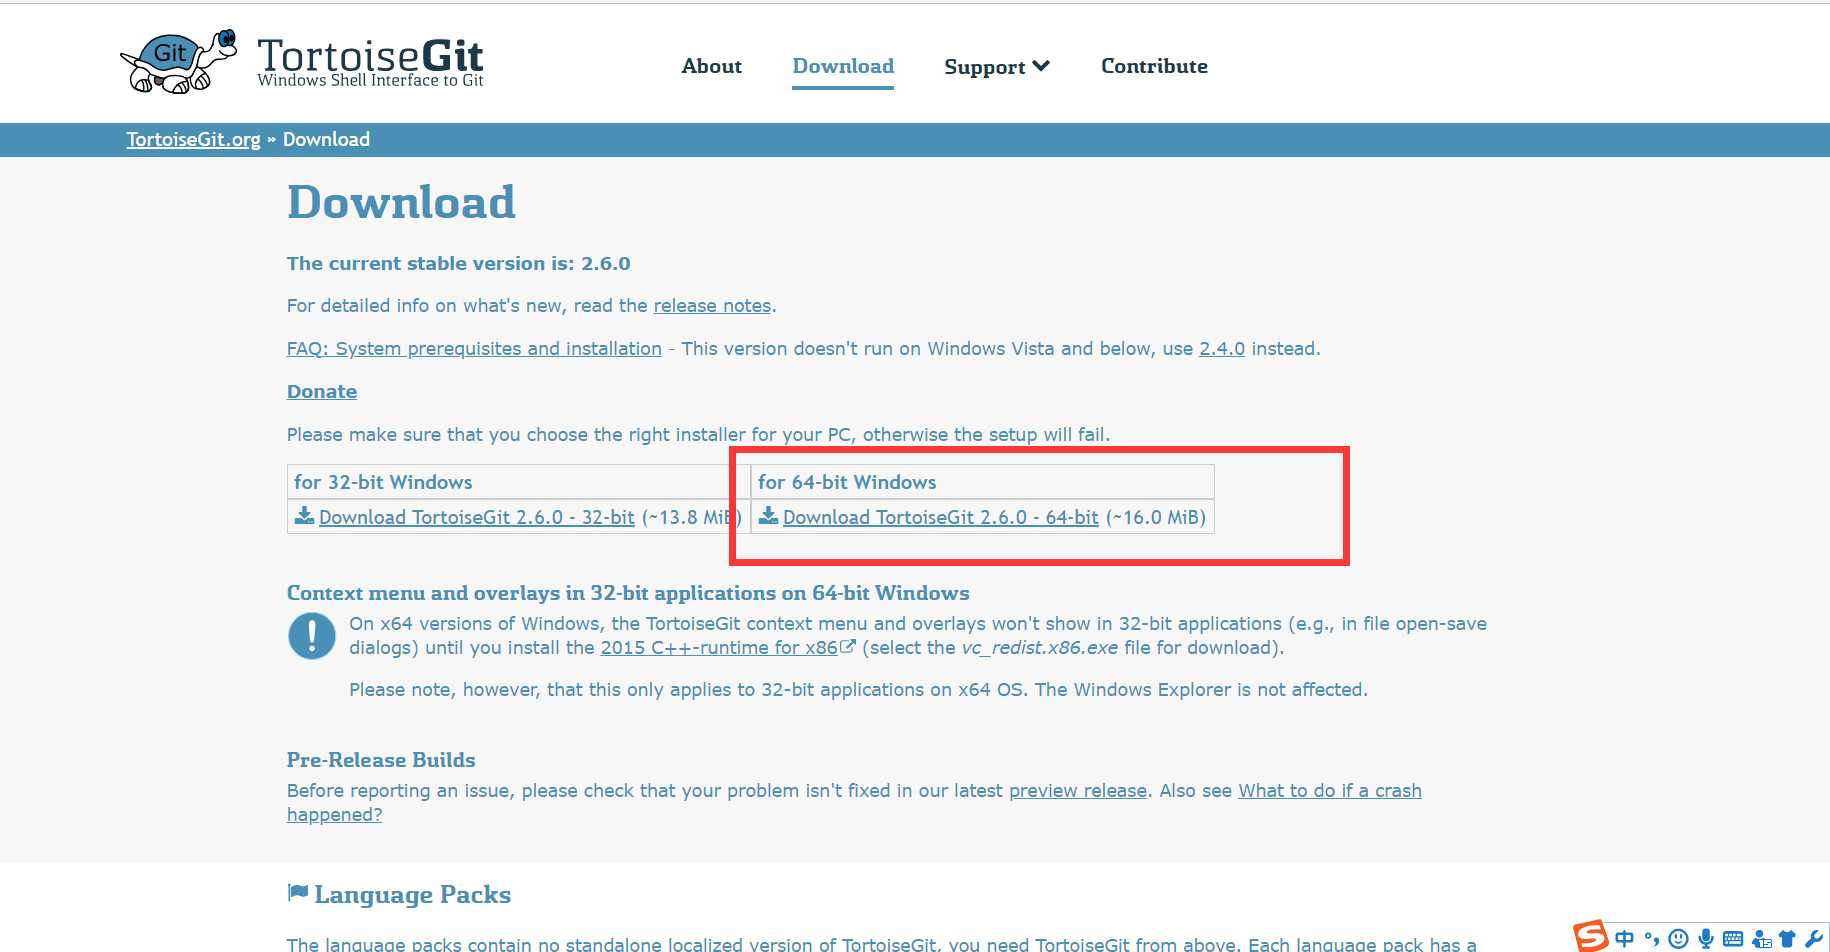Click the 'Download' page heading
Image resolution: width=1830 pixels, height=952 pixels.
click(401, 202)
